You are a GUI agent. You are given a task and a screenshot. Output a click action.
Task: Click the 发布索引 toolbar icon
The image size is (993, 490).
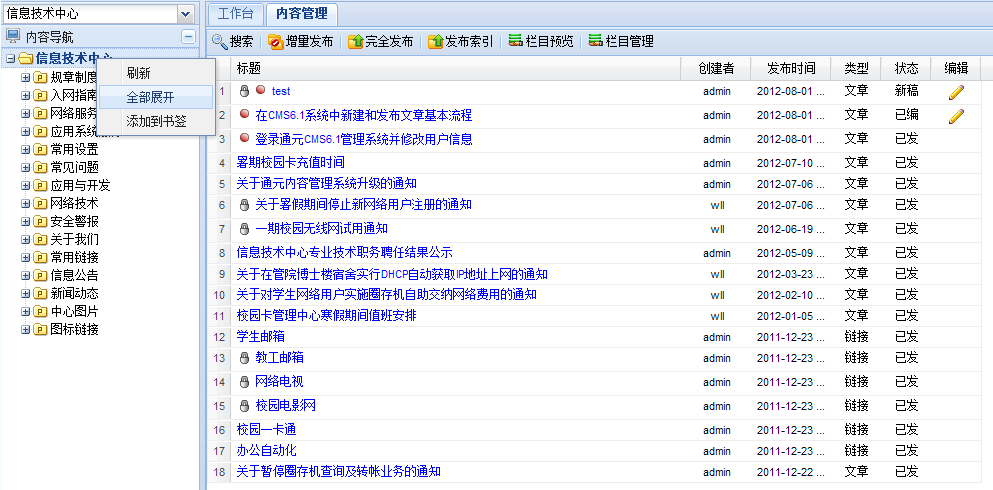435,42
